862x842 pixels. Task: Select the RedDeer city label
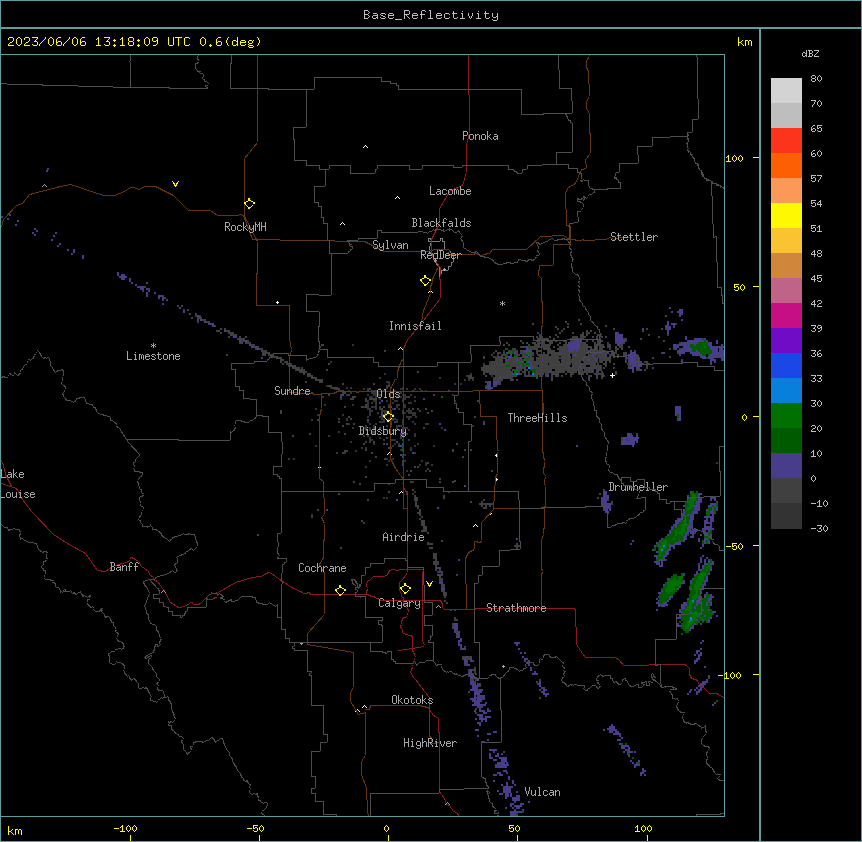pos(440,255)
